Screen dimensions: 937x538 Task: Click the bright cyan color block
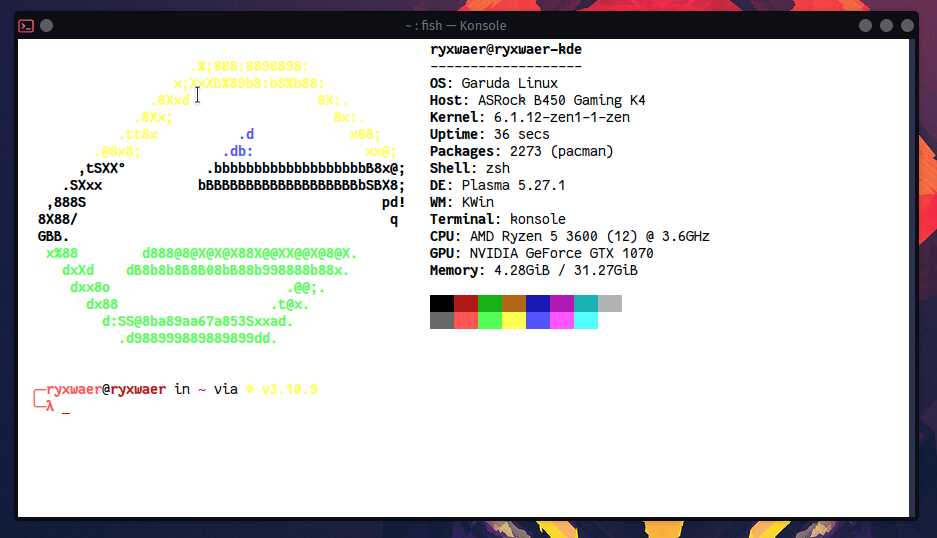pyautogui.click(x=586, y=320)
